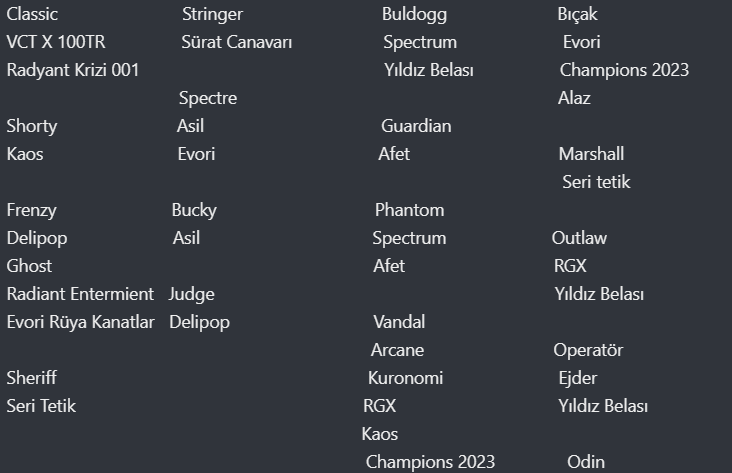Select the Guardian weapon label
This screenshot has height=473, width=732.
(416, 126)
